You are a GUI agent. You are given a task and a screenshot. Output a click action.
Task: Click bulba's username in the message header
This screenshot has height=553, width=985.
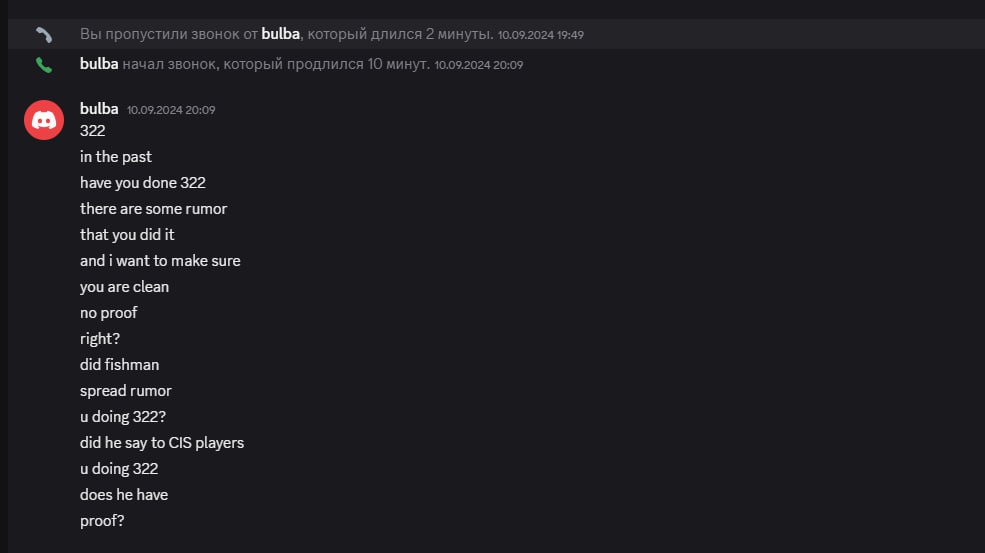click(99, 109)
